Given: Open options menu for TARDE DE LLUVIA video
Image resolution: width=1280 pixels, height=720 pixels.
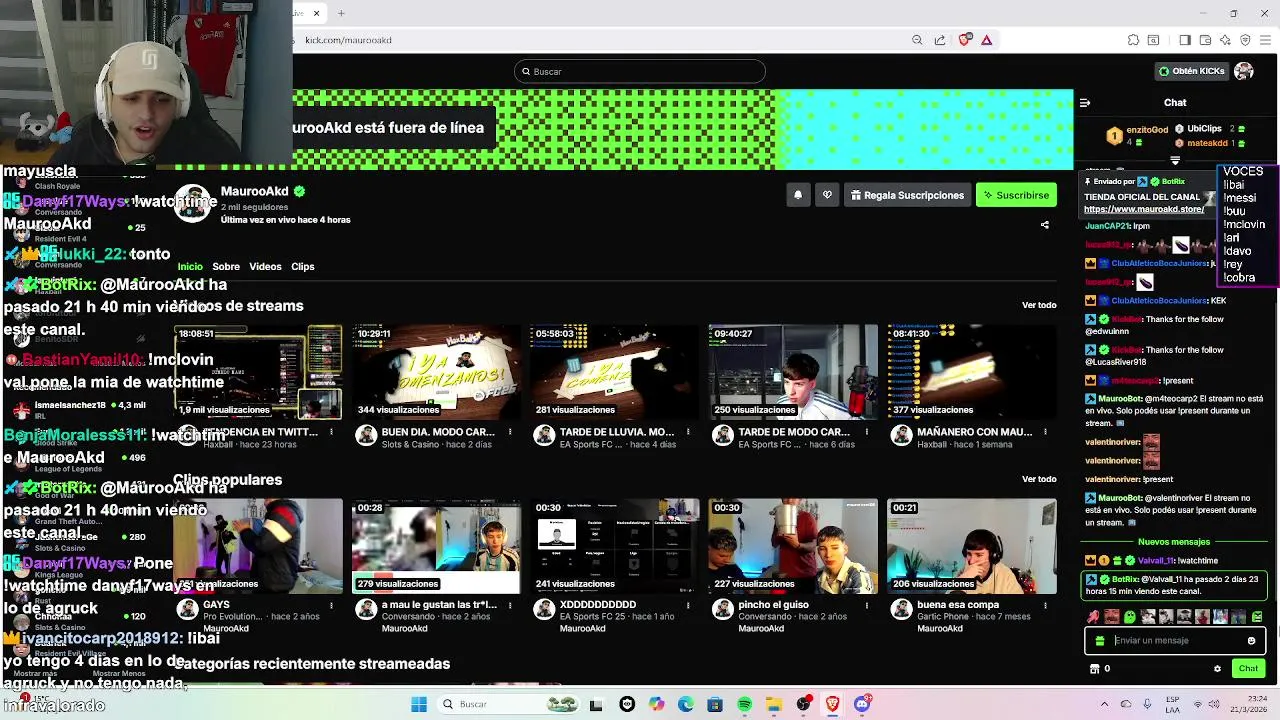Looking at the screenshot, I should [x=688, y=432].
